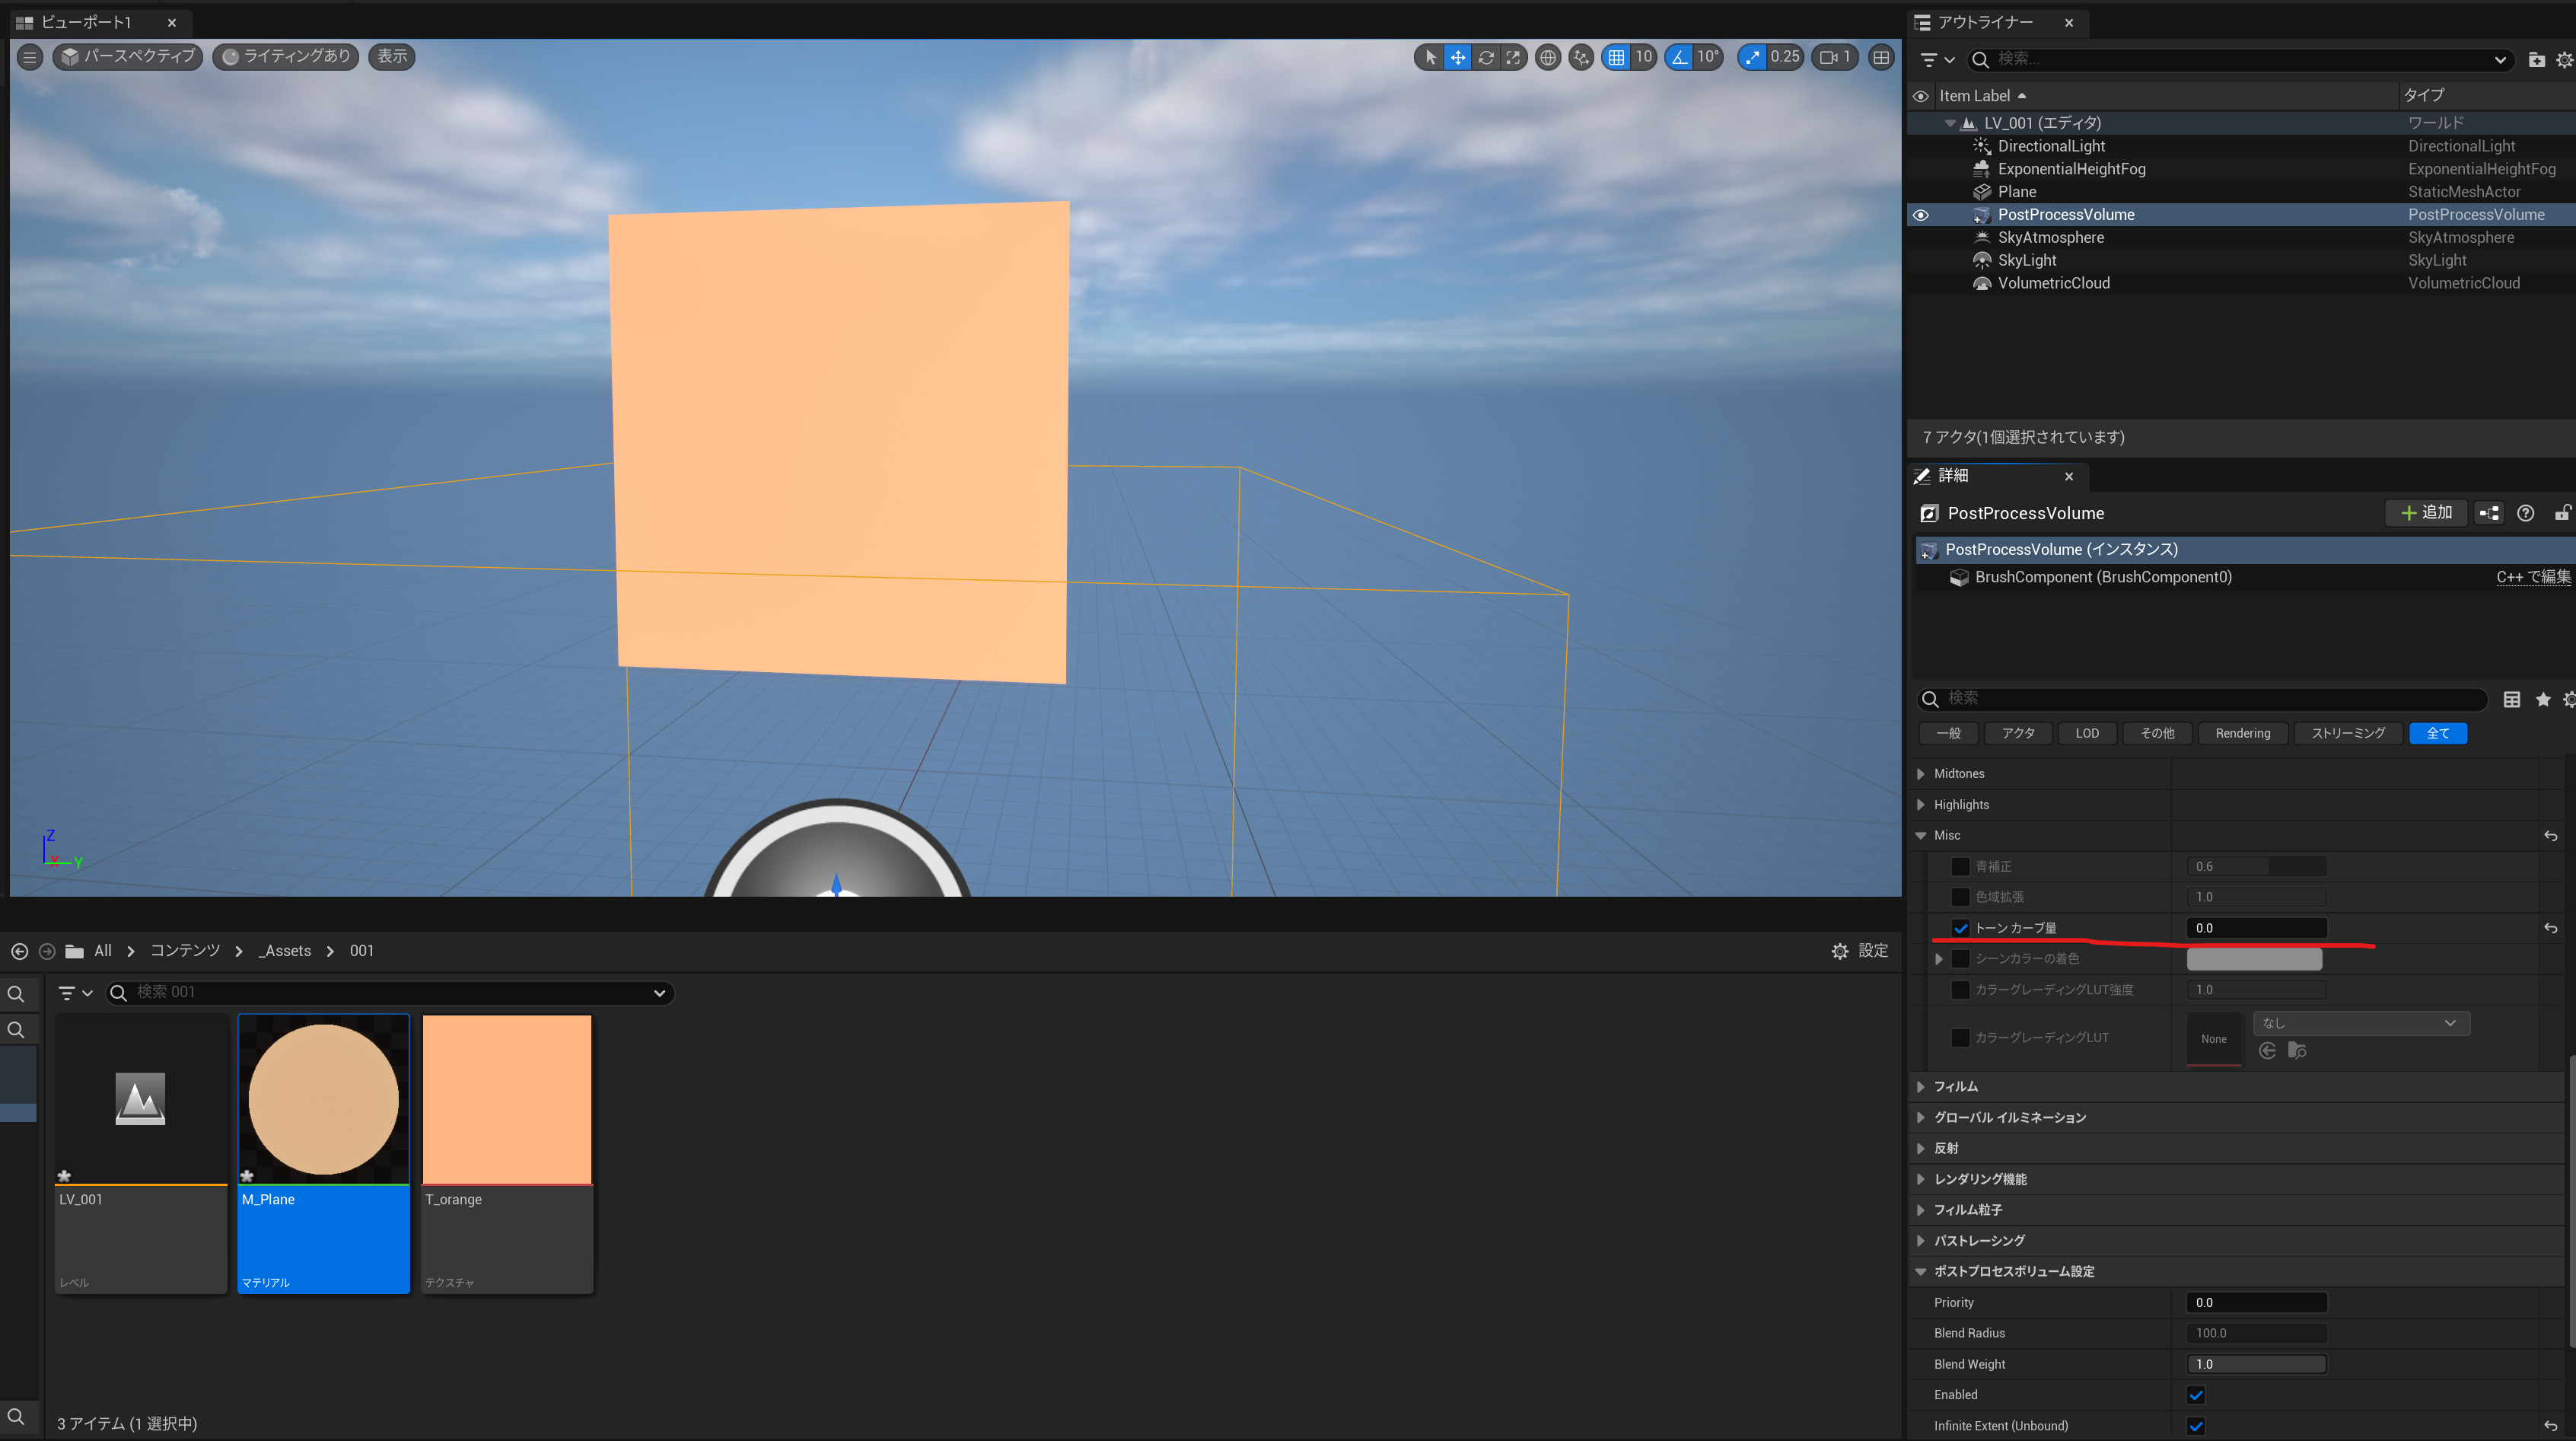The height and width of the screenshot is (1441, 2576).
Task: Click the world/local coordinate globe icon
Action: coord(1548,57)
